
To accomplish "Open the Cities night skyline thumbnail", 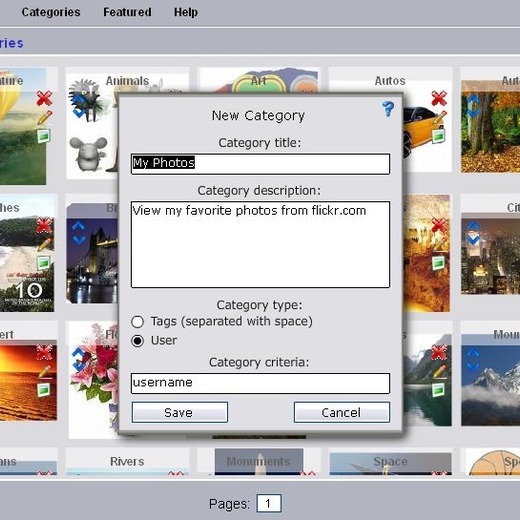I will (490, 257).
